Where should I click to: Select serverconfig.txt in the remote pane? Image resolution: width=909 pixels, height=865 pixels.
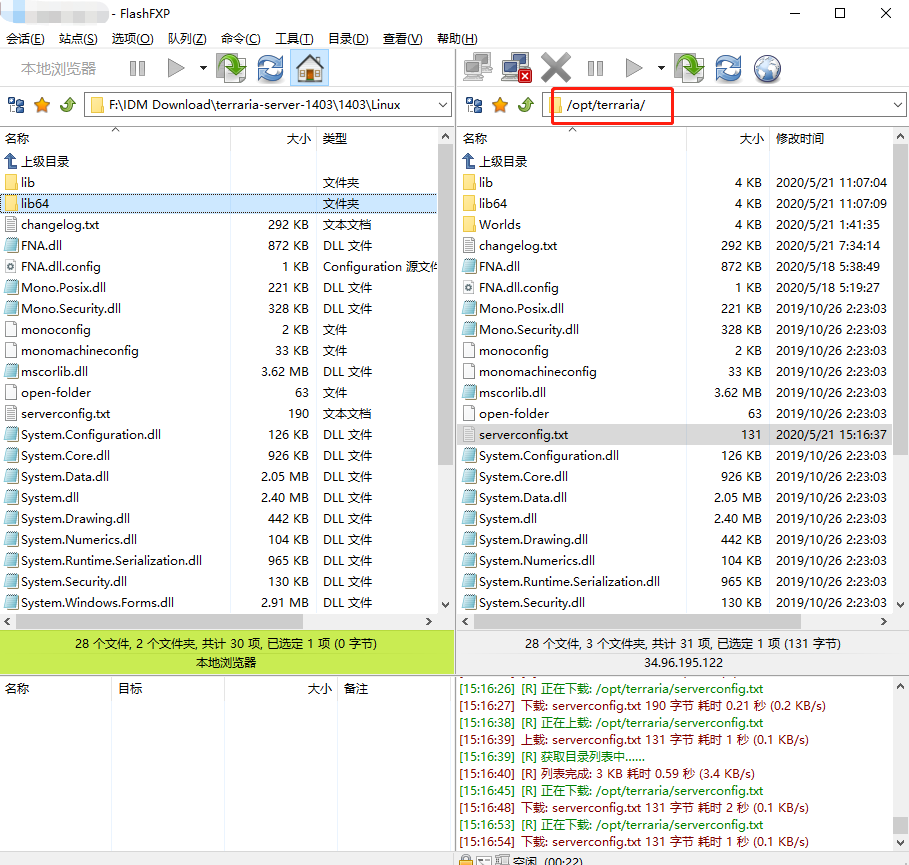coord(675,435)
